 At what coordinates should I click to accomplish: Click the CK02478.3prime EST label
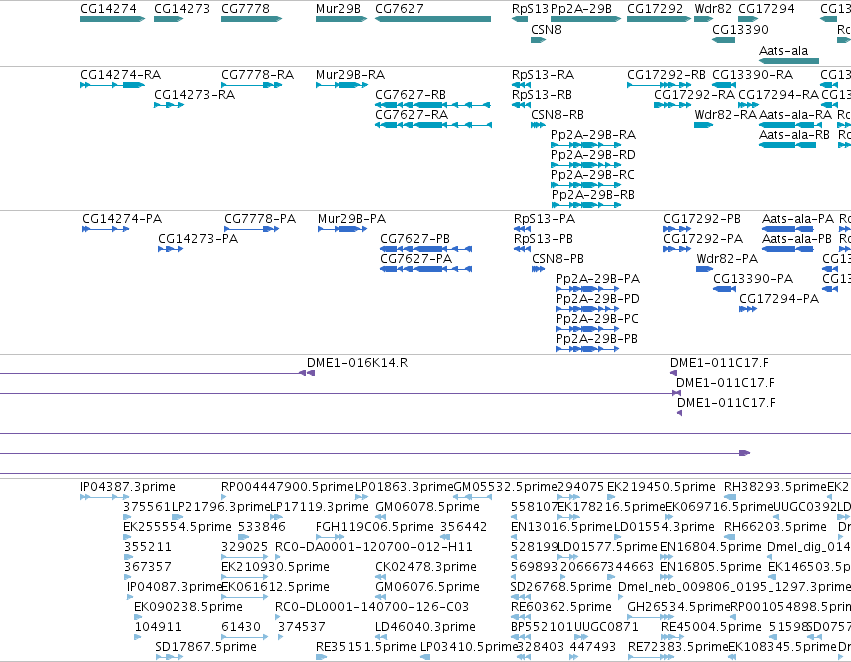tap(426, 567)
